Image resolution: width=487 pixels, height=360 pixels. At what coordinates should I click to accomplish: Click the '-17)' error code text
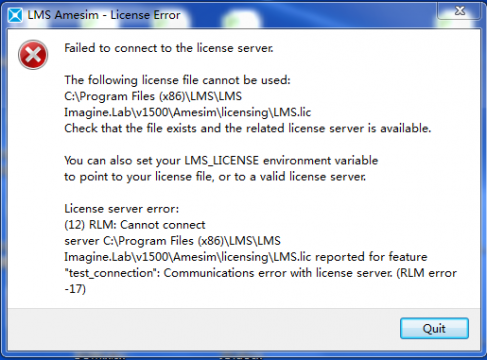[x=75, y=289]
